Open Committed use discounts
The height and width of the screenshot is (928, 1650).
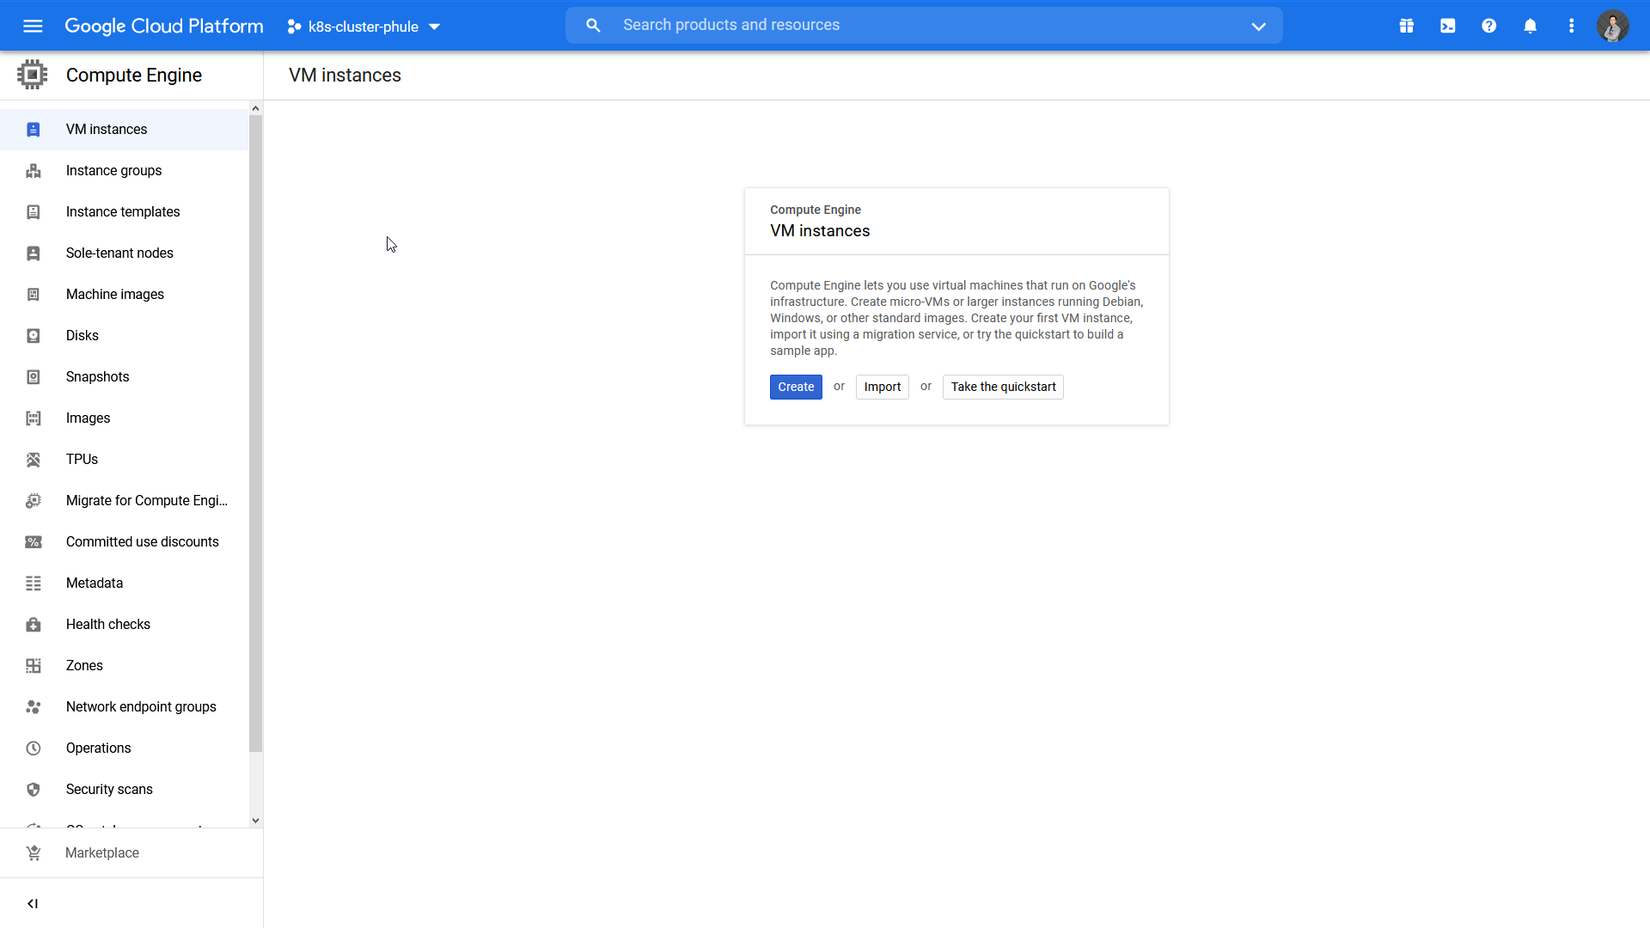pos(124,542)
